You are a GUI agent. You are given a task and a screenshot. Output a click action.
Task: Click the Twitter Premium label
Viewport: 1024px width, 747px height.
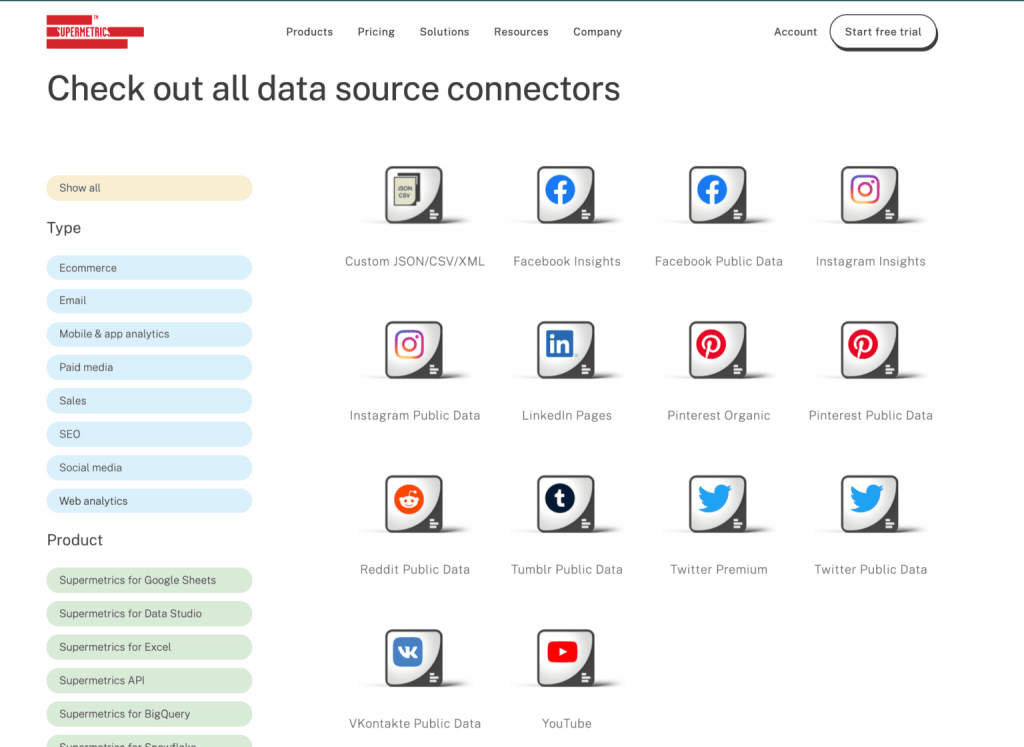click(x=718, y=569)
